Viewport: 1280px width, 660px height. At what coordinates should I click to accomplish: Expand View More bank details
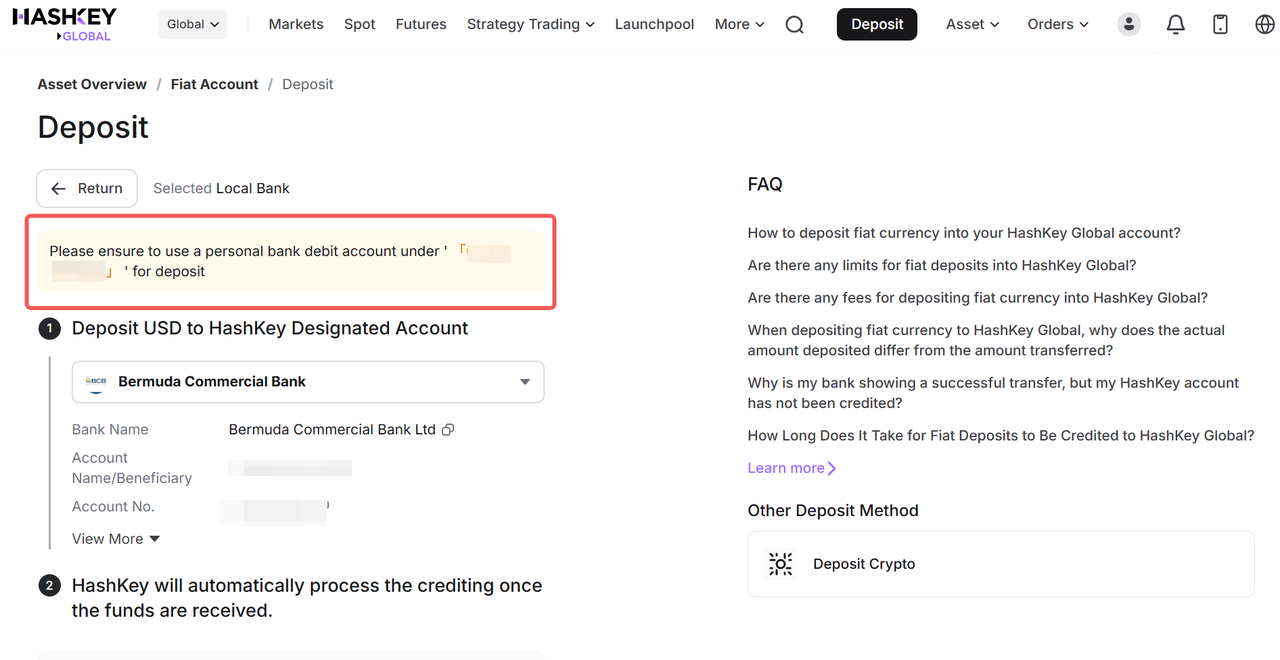click(116, 539)
